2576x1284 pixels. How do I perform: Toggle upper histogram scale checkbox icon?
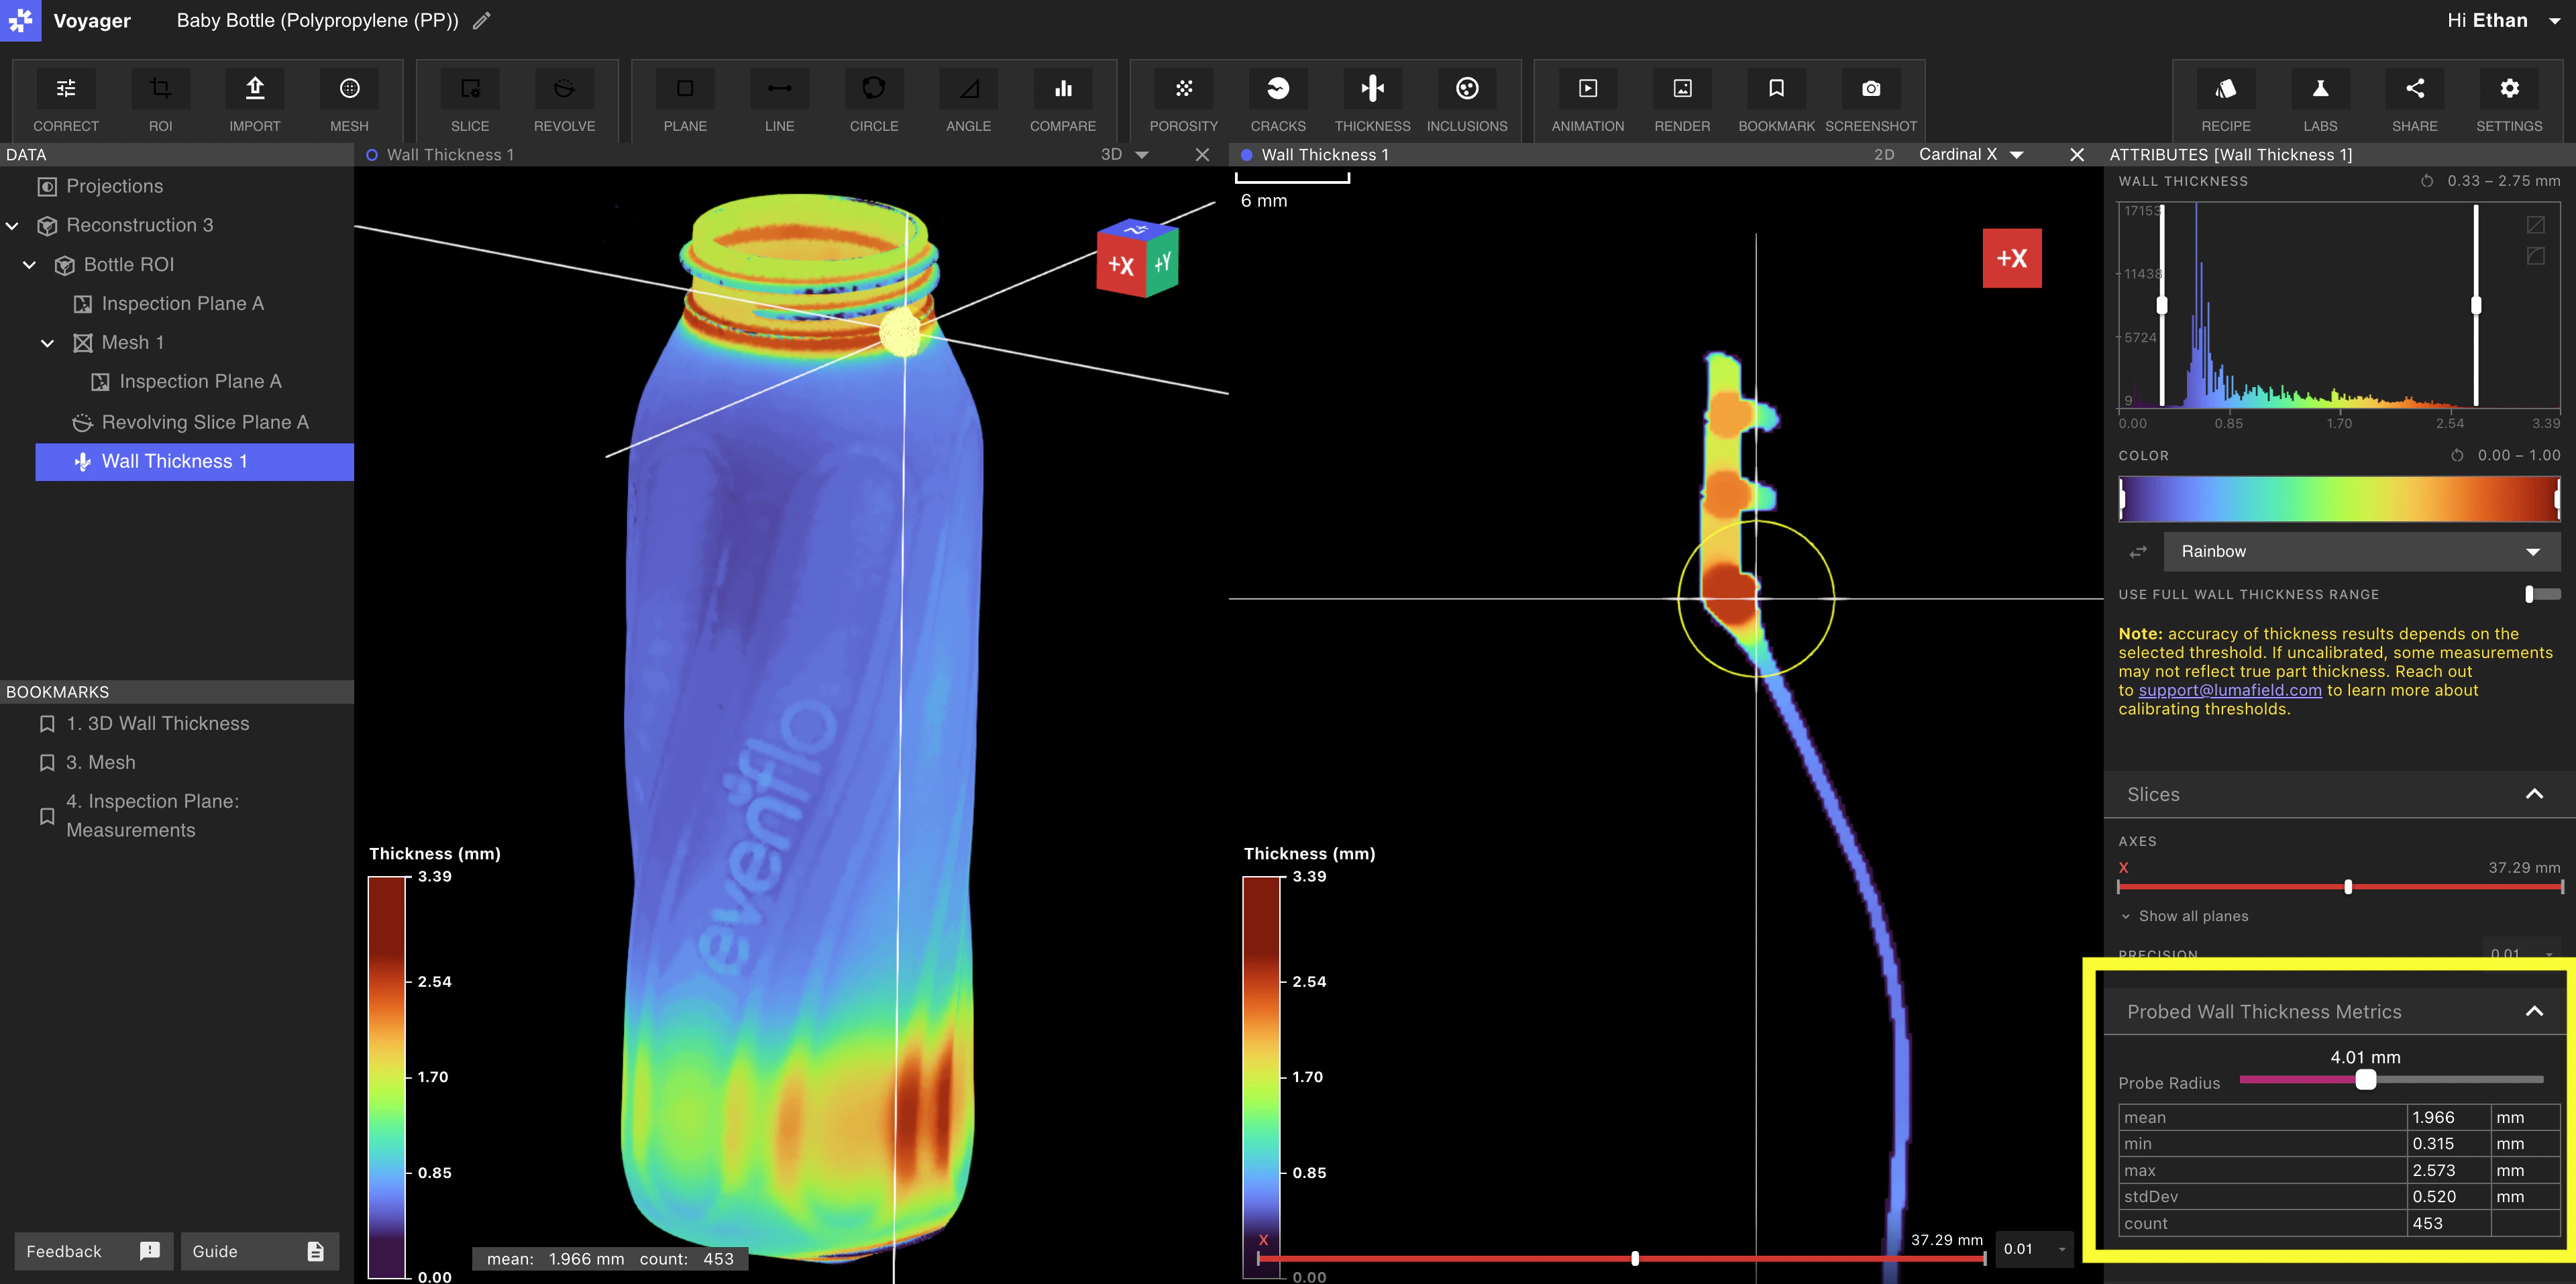click(x=2535, y=225)
